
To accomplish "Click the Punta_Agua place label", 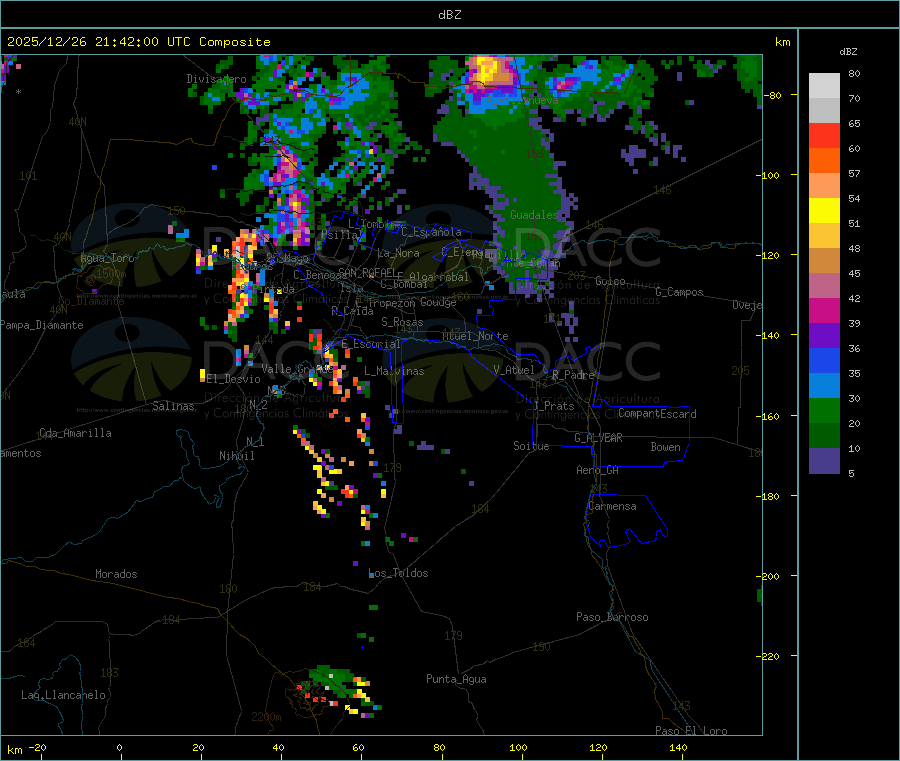I will [456, 679].
